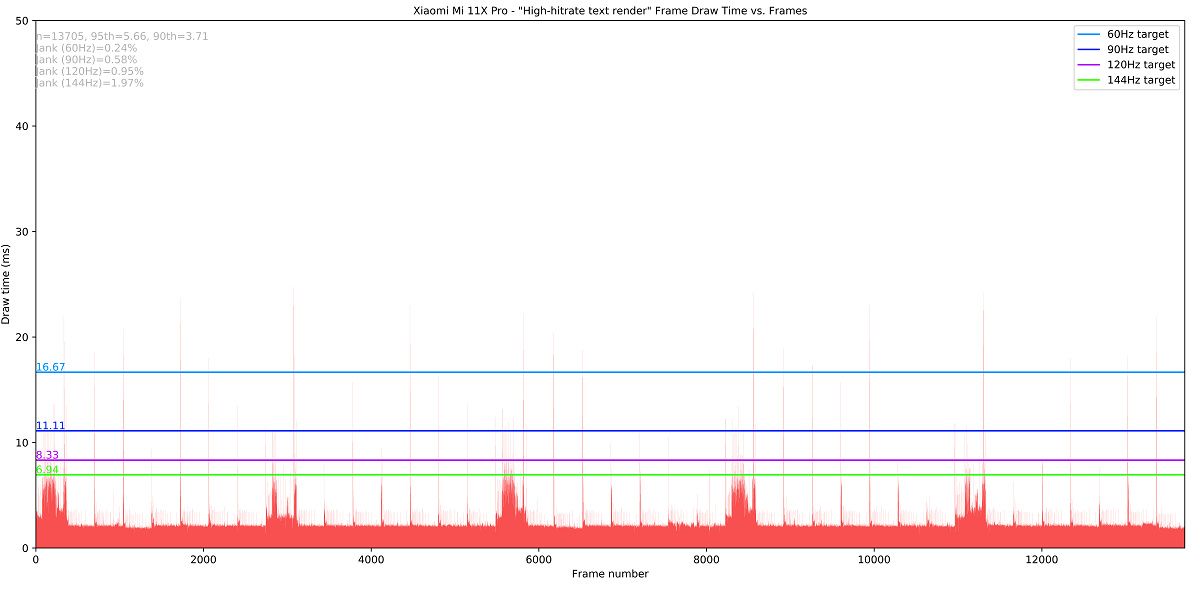Click the "40" tick on the draw time axis
1200x589 pixels.
[22, 126]
